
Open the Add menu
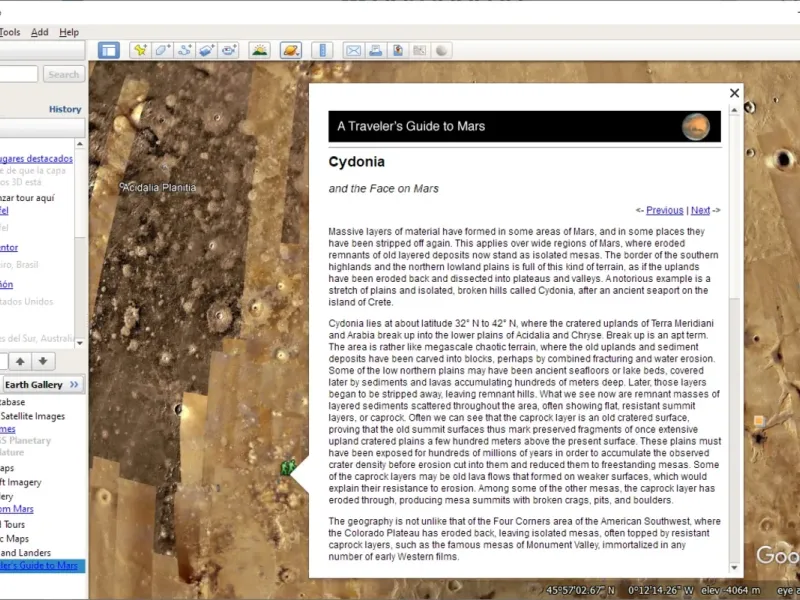[40, 32]
